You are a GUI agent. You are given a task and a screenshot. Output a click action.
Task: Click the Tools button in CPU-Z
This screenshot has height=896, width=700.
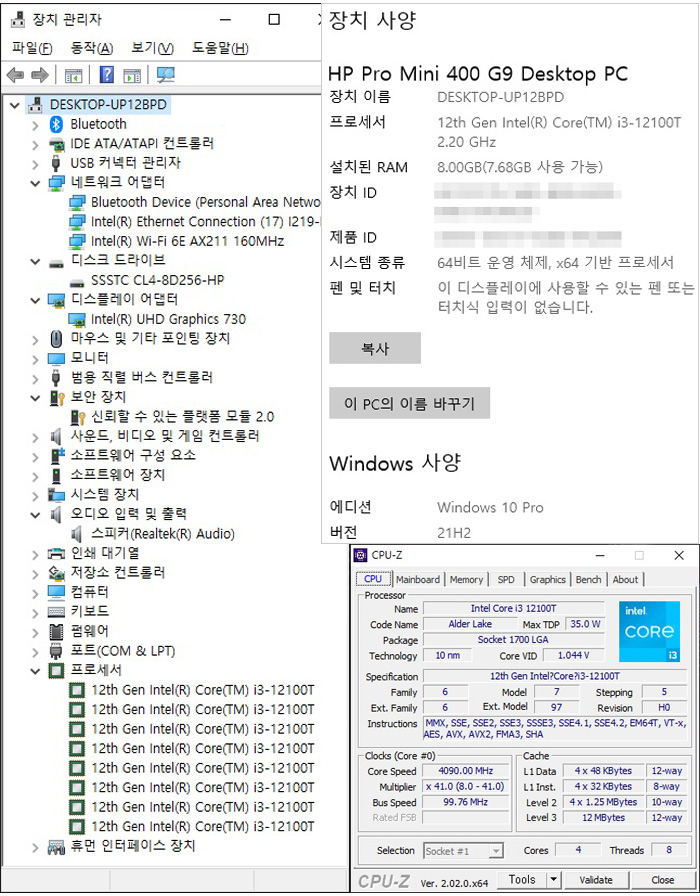[x=522, y=879]
